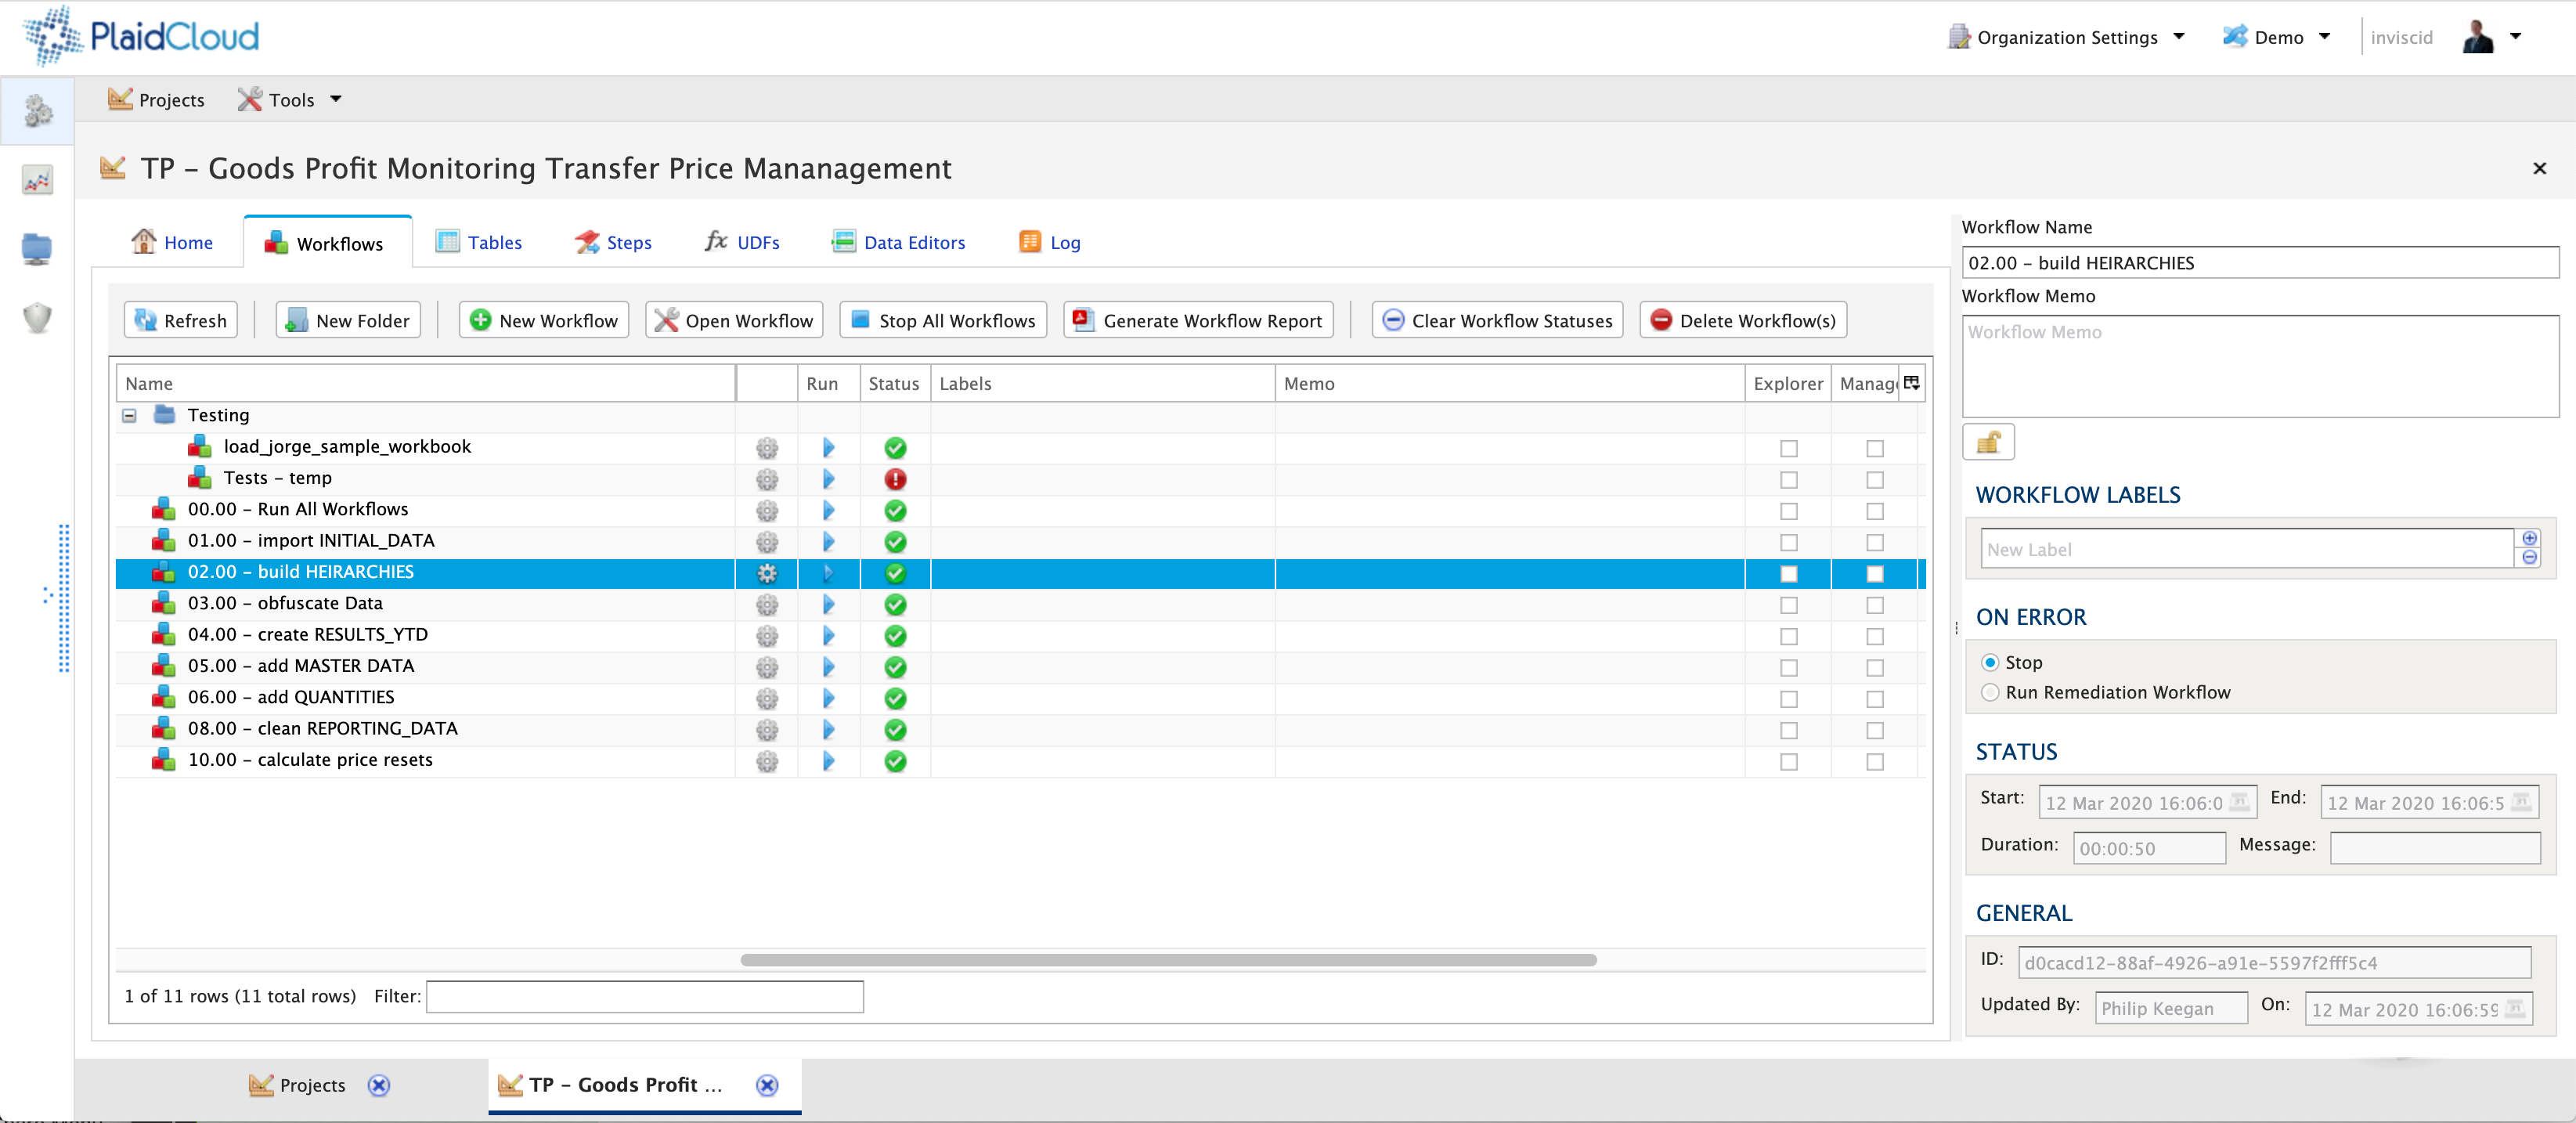Open gear settings for 06.00 - add QUANTITIES

[767, 698]
